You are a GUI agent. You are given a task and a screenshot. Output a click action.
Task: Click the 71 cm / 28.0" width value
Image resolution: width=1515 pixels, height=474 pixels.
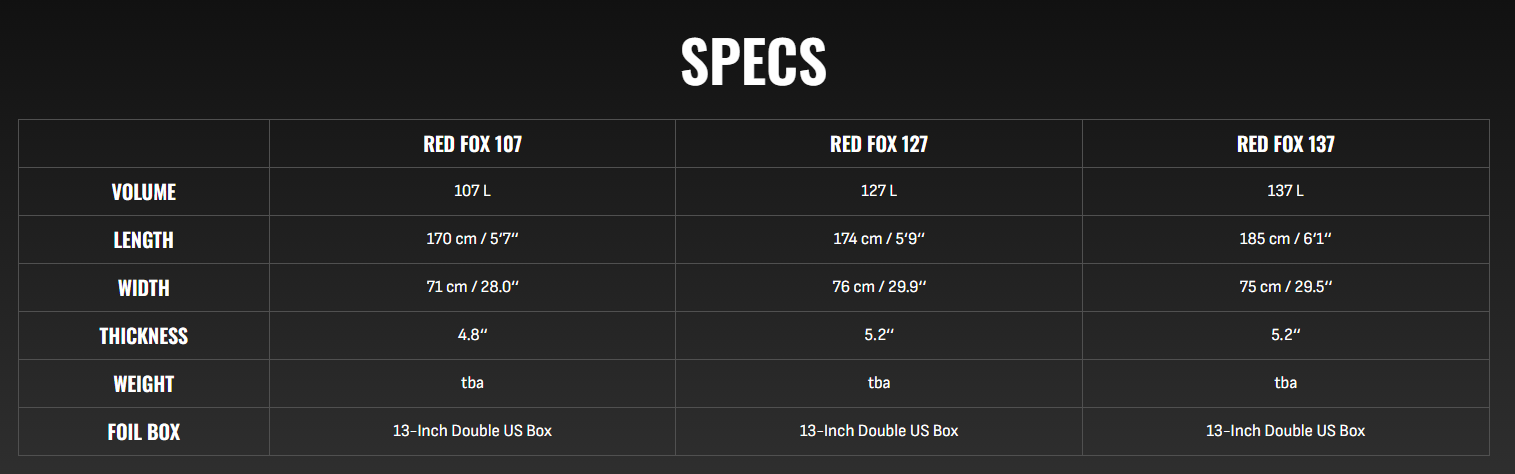pyautogui.click(x=472, y=287)
